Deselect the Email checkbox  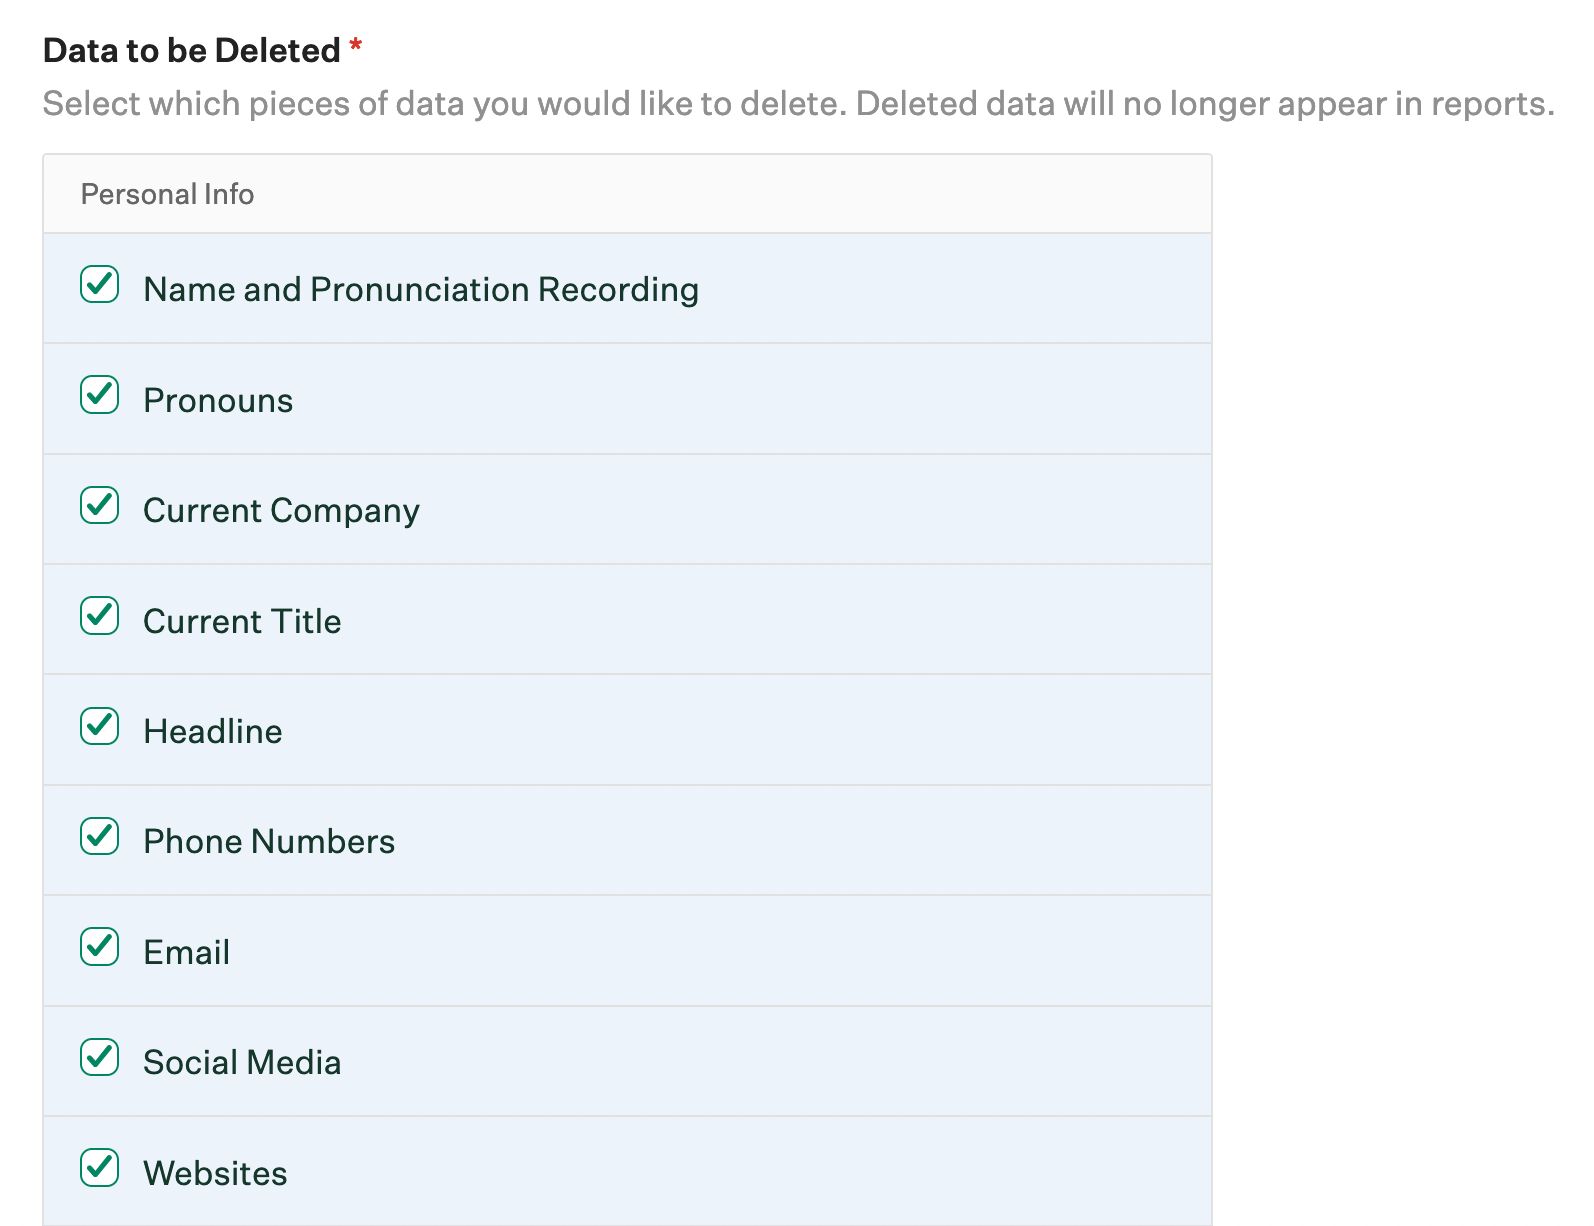(x=100, y=947)
